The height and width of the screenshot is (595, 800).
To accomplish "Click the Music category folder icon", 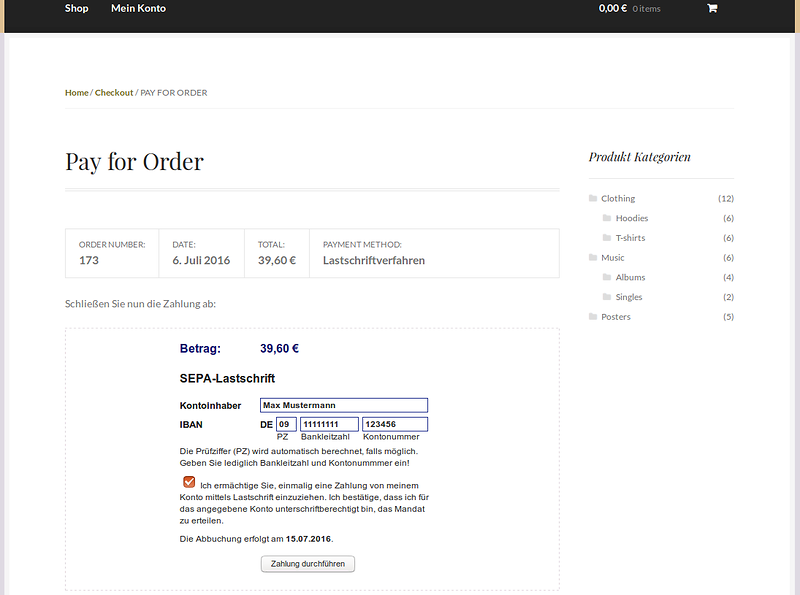I will click(x=593, y=258).
